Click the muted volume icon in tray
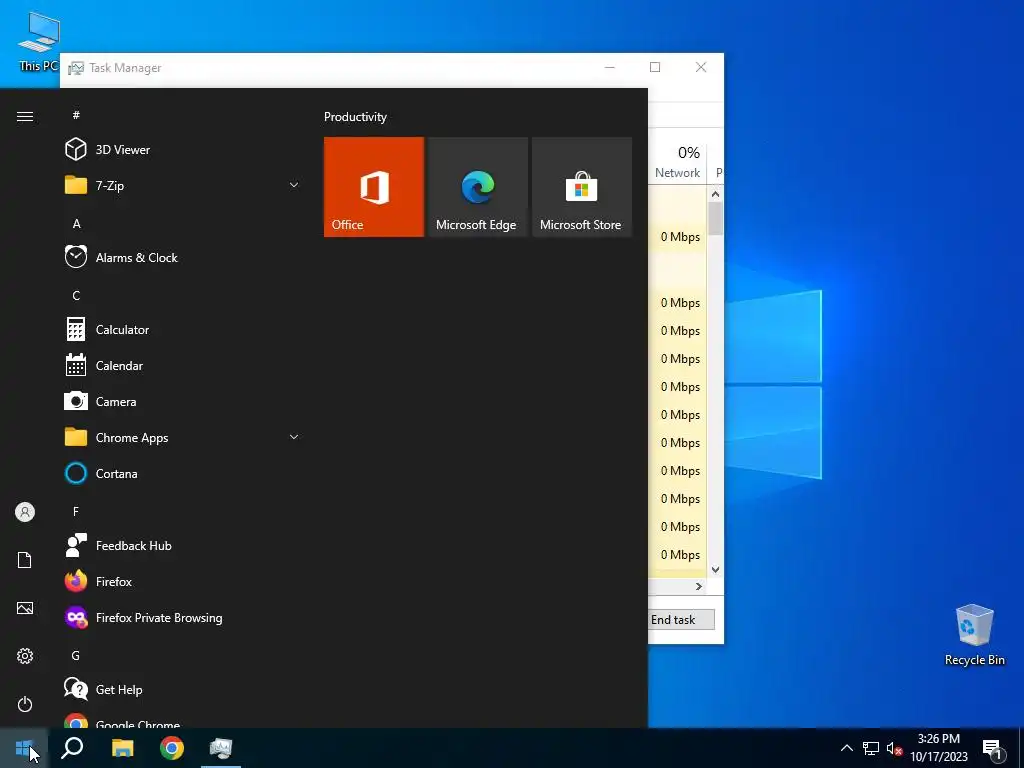Image resolution: width=1024 pixels, height=768 pixels. pyautogui.click(x=894, y=748)
